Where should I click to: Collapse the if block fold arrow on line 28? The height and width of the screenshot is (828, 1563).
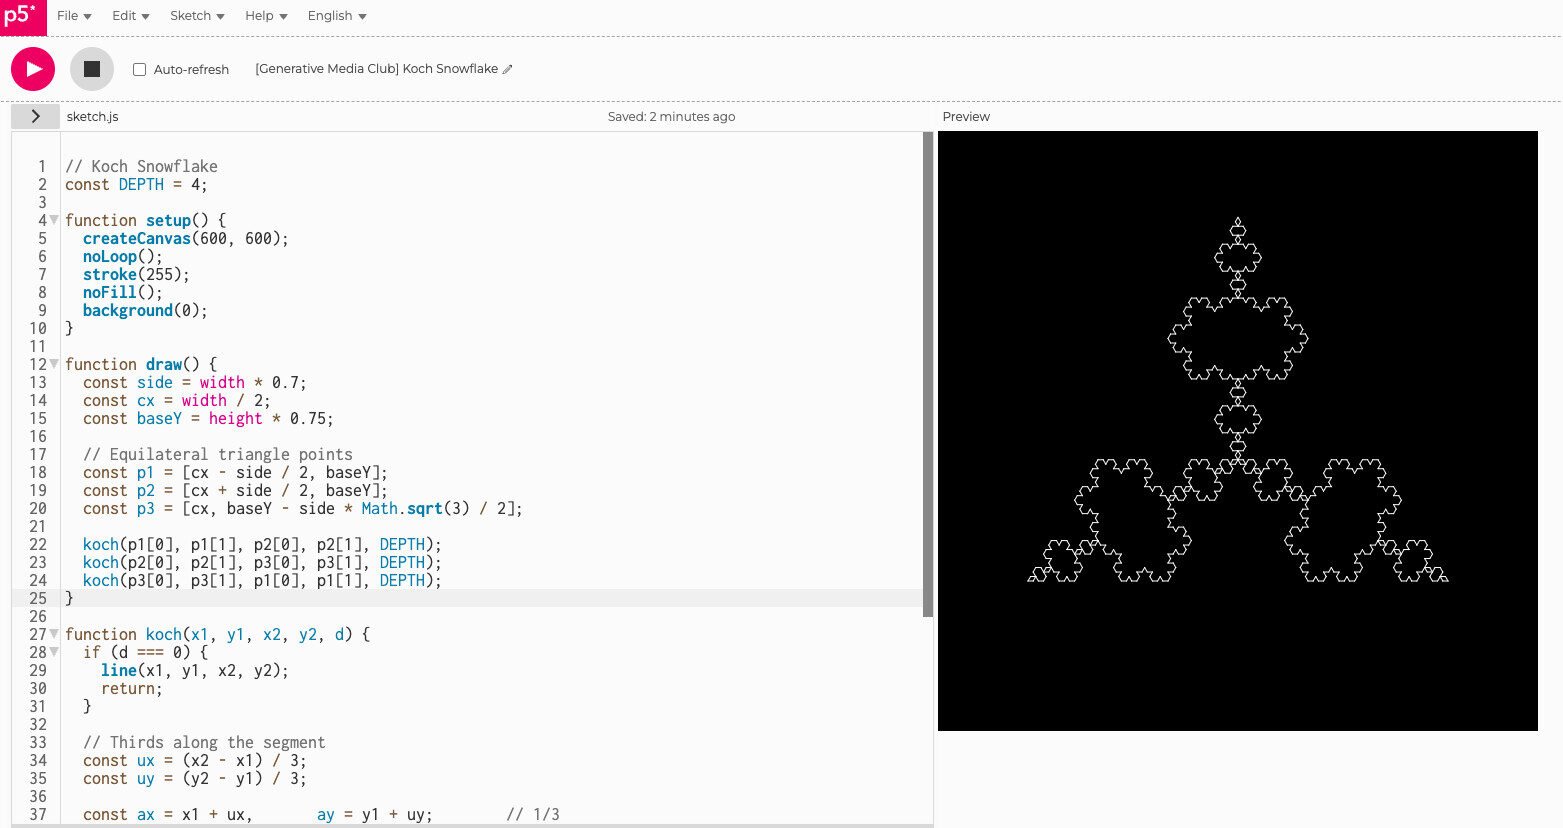54,652
